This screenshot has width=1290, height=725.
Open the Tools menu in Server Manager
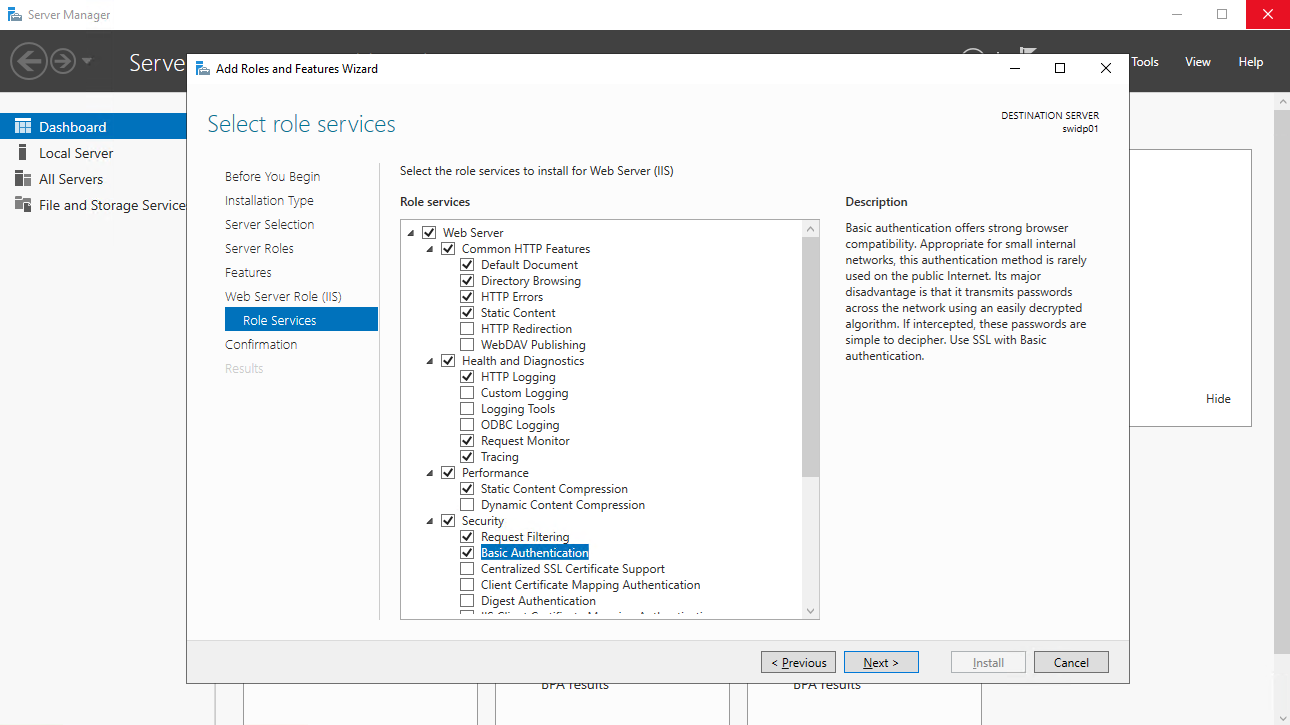1145,62
